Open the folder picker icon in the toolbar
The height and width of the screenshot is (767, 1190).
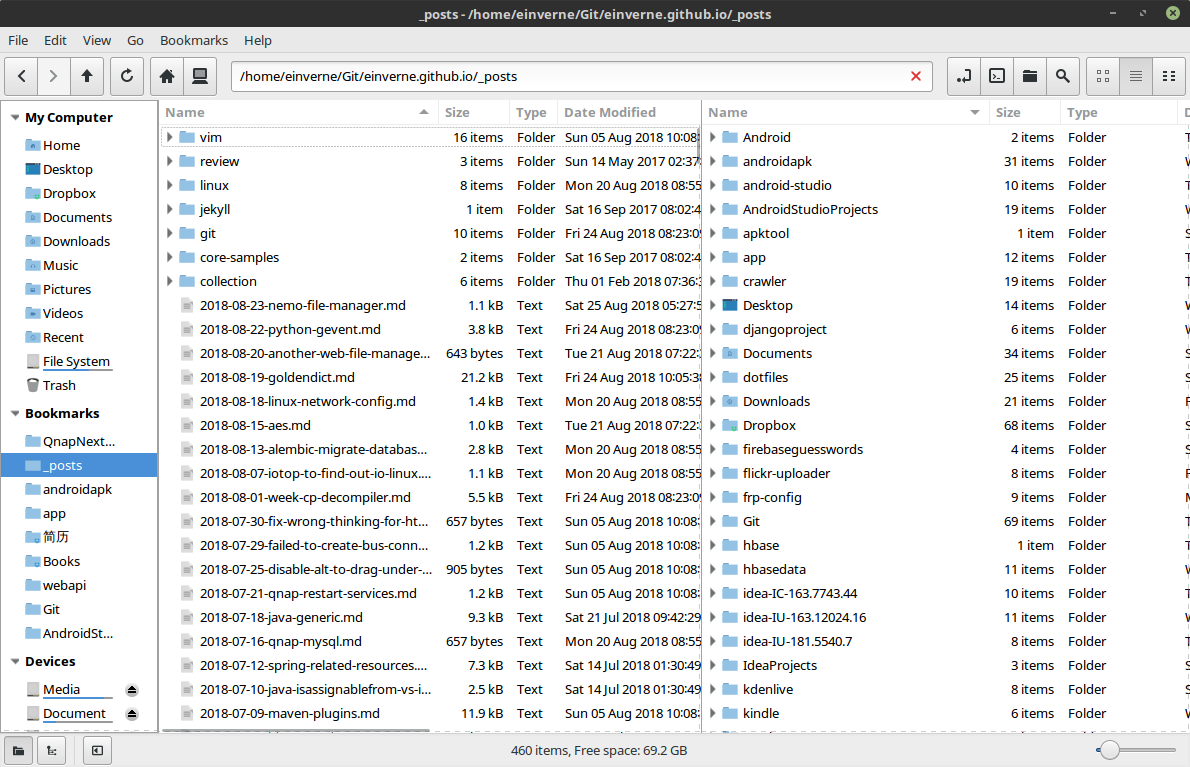1029,75
